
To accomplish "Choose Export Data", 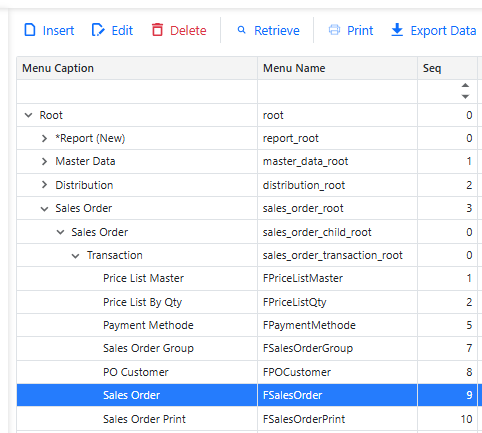I will [x=434, y=30].
